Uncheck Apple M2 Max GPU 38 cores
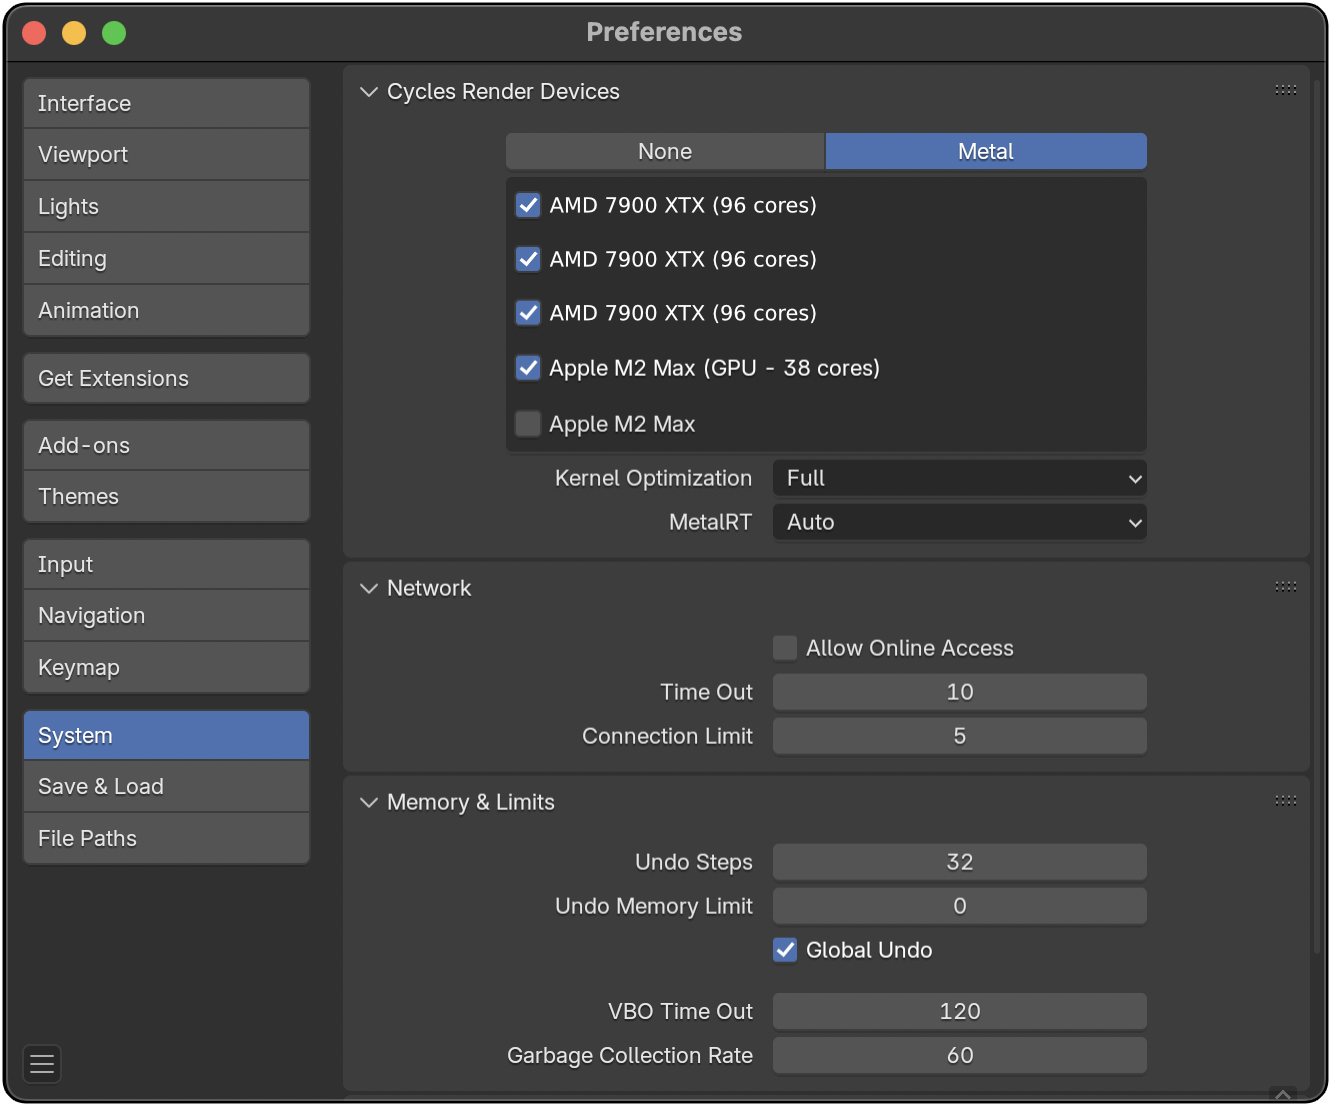 click(528, 368)
